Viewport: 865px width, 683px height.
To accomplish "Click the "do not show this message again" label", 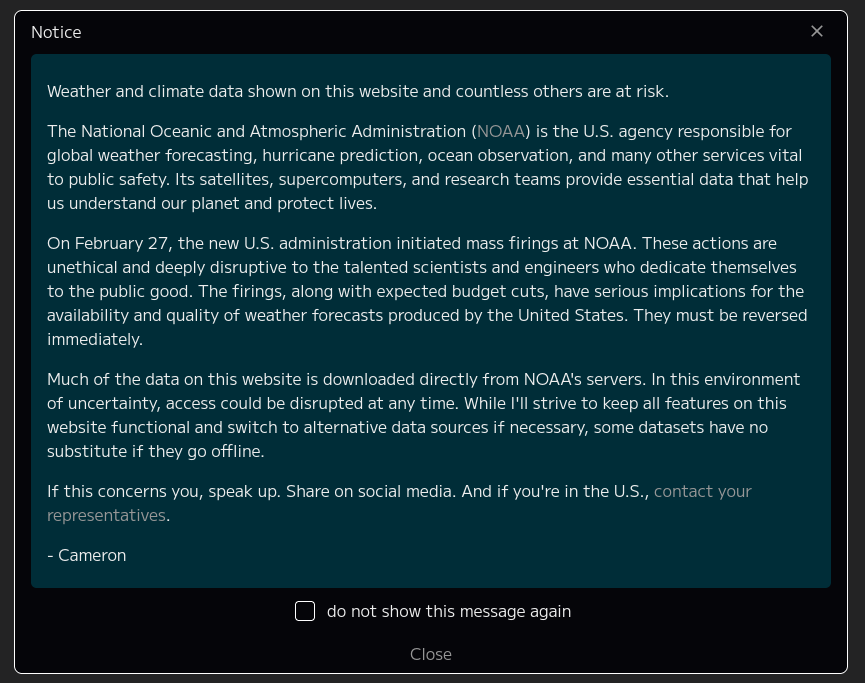I will (x=448, y=611).
